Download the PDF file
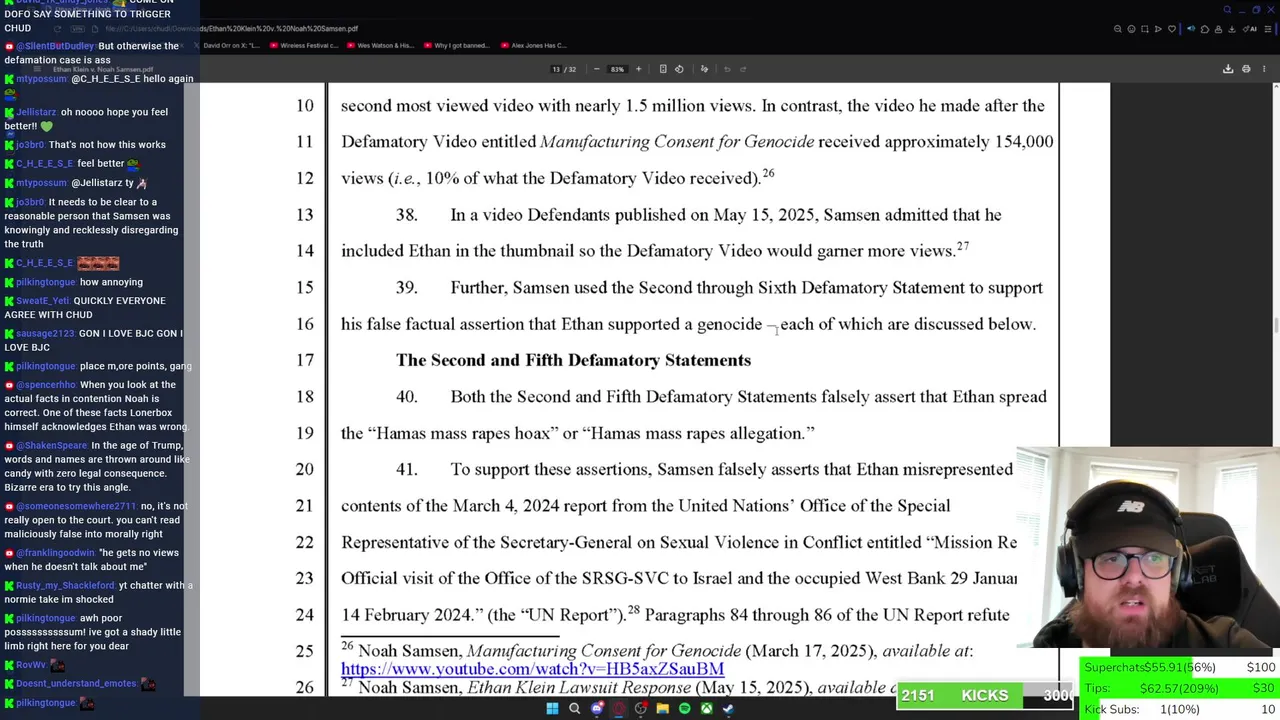This screenshot has height=720, width=1280. click(x=1228, y=69)
